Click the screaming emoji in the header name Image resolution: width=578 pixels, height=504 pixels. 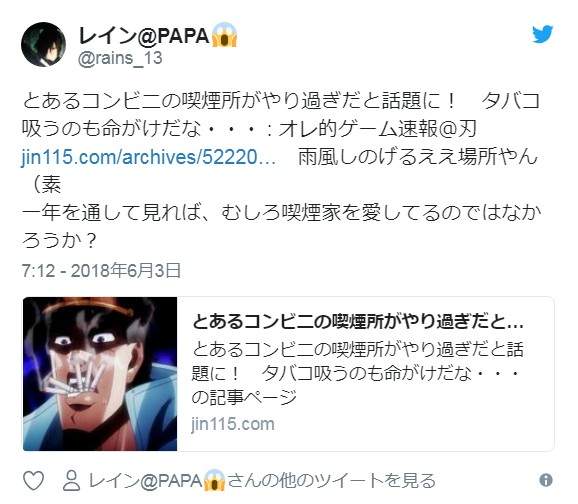tap(224, 35)
